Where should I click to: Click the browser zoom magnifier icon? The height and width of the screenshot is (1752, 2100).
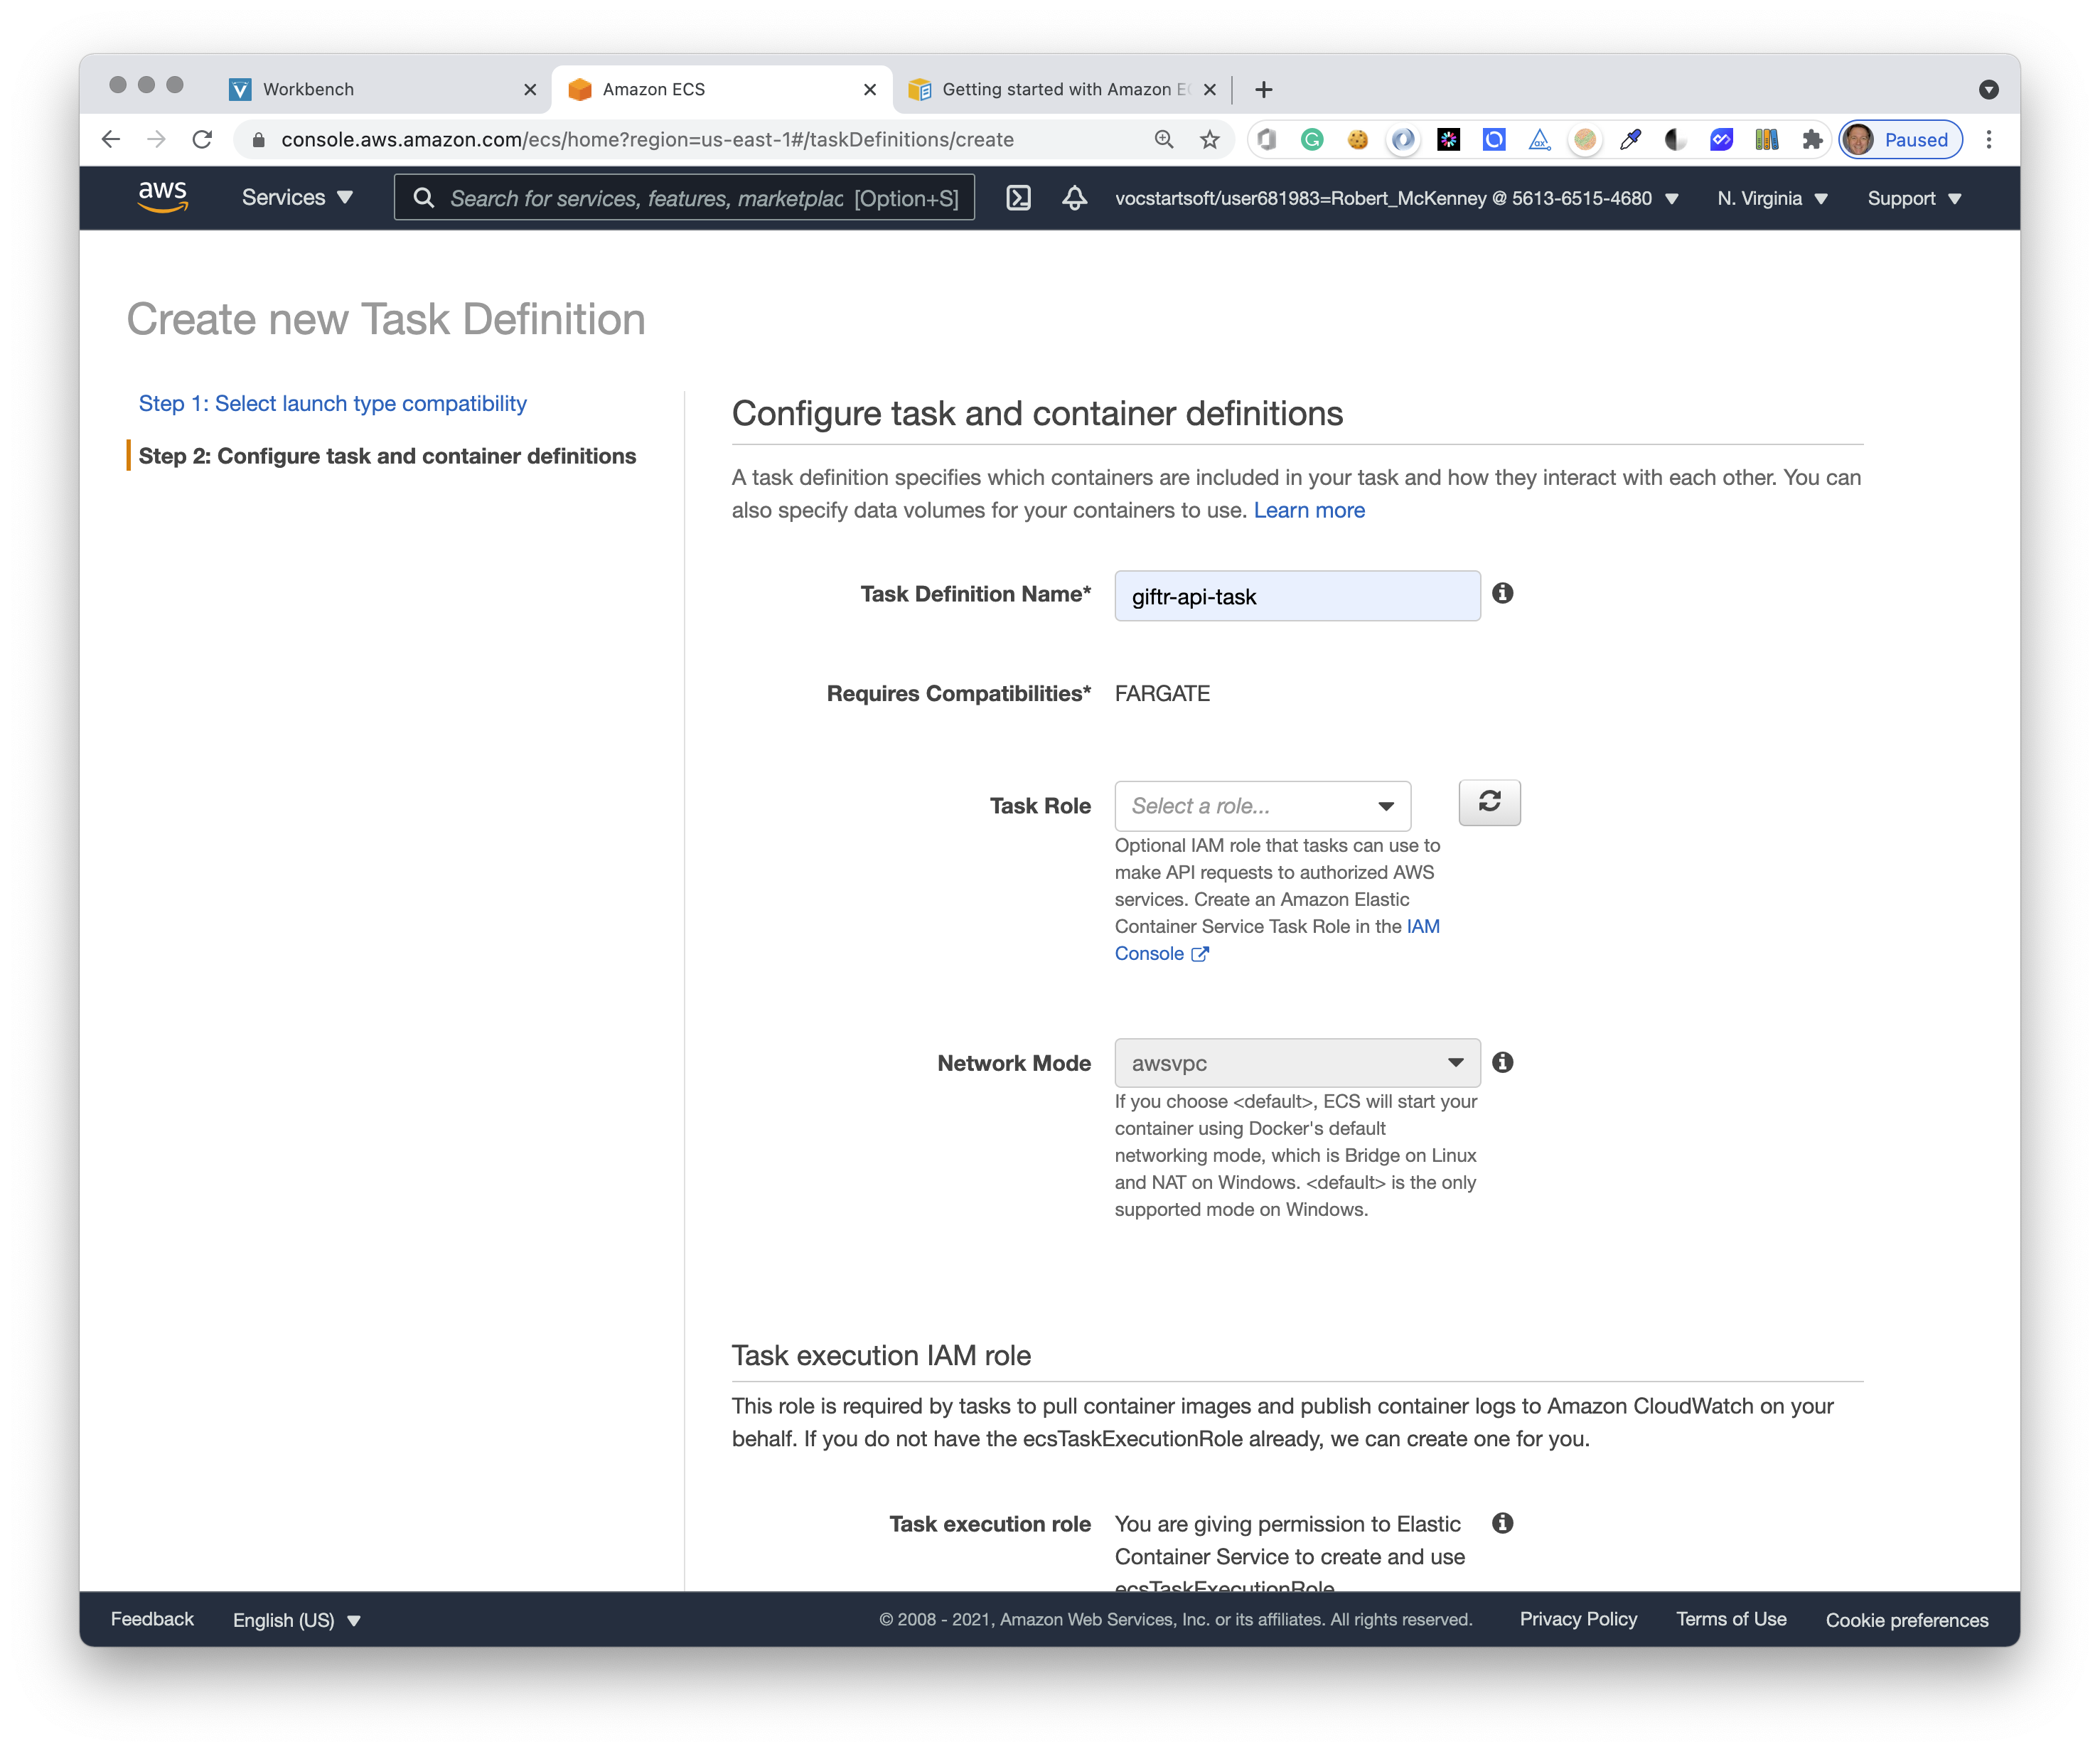point(1164,140)
